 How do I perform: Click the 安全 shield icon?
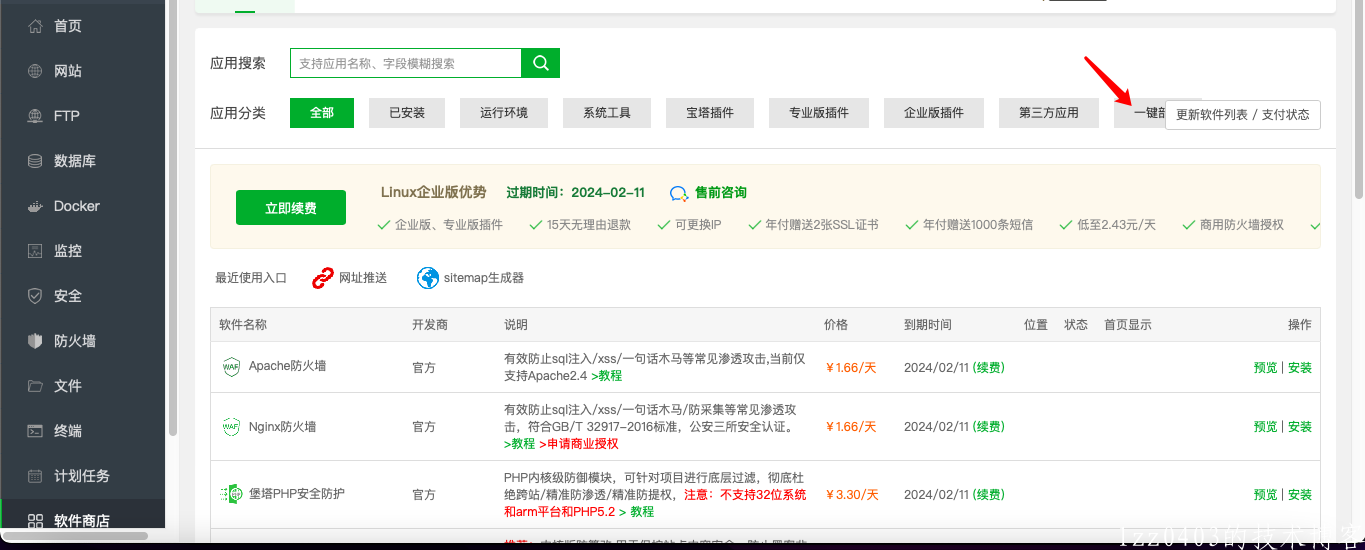point(35,296)
